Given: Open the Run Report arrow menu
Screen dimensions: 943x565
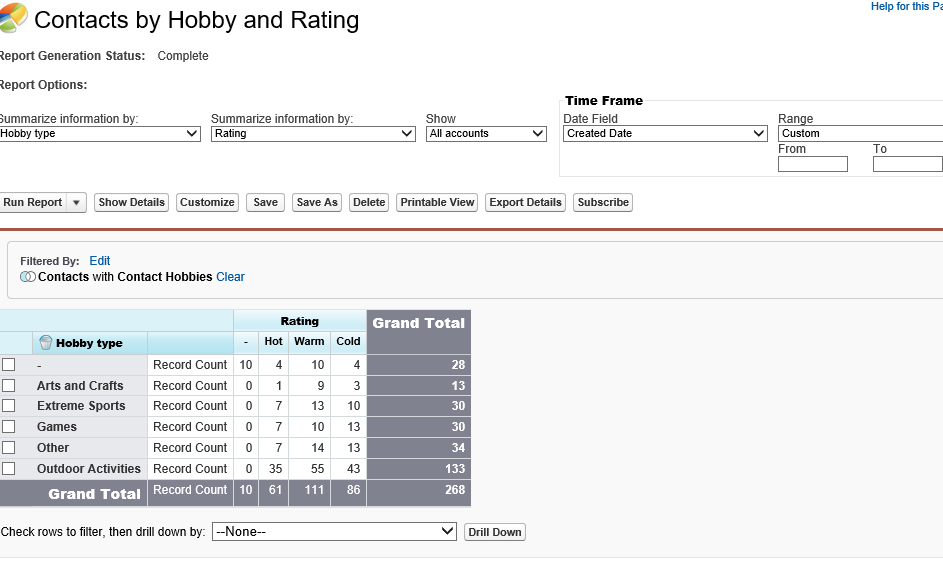Looking at the screenshot, I should click(76, 202).
